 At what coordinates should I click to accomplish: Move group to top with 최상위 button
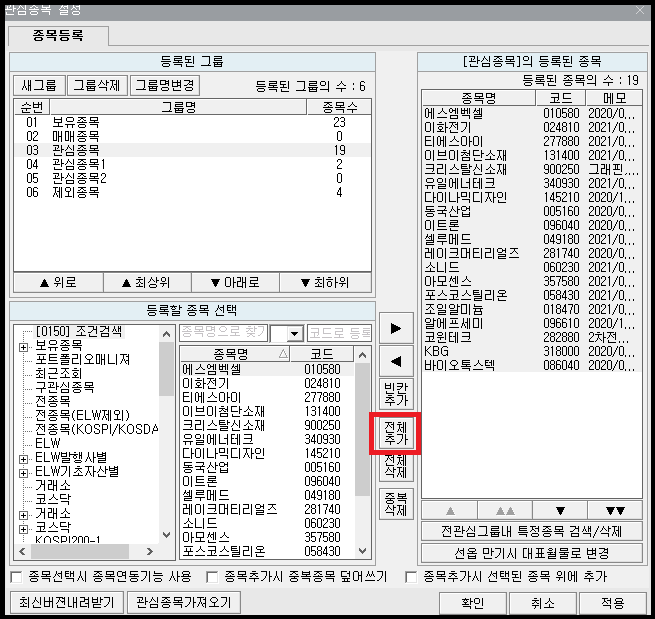tap(147, 283)
